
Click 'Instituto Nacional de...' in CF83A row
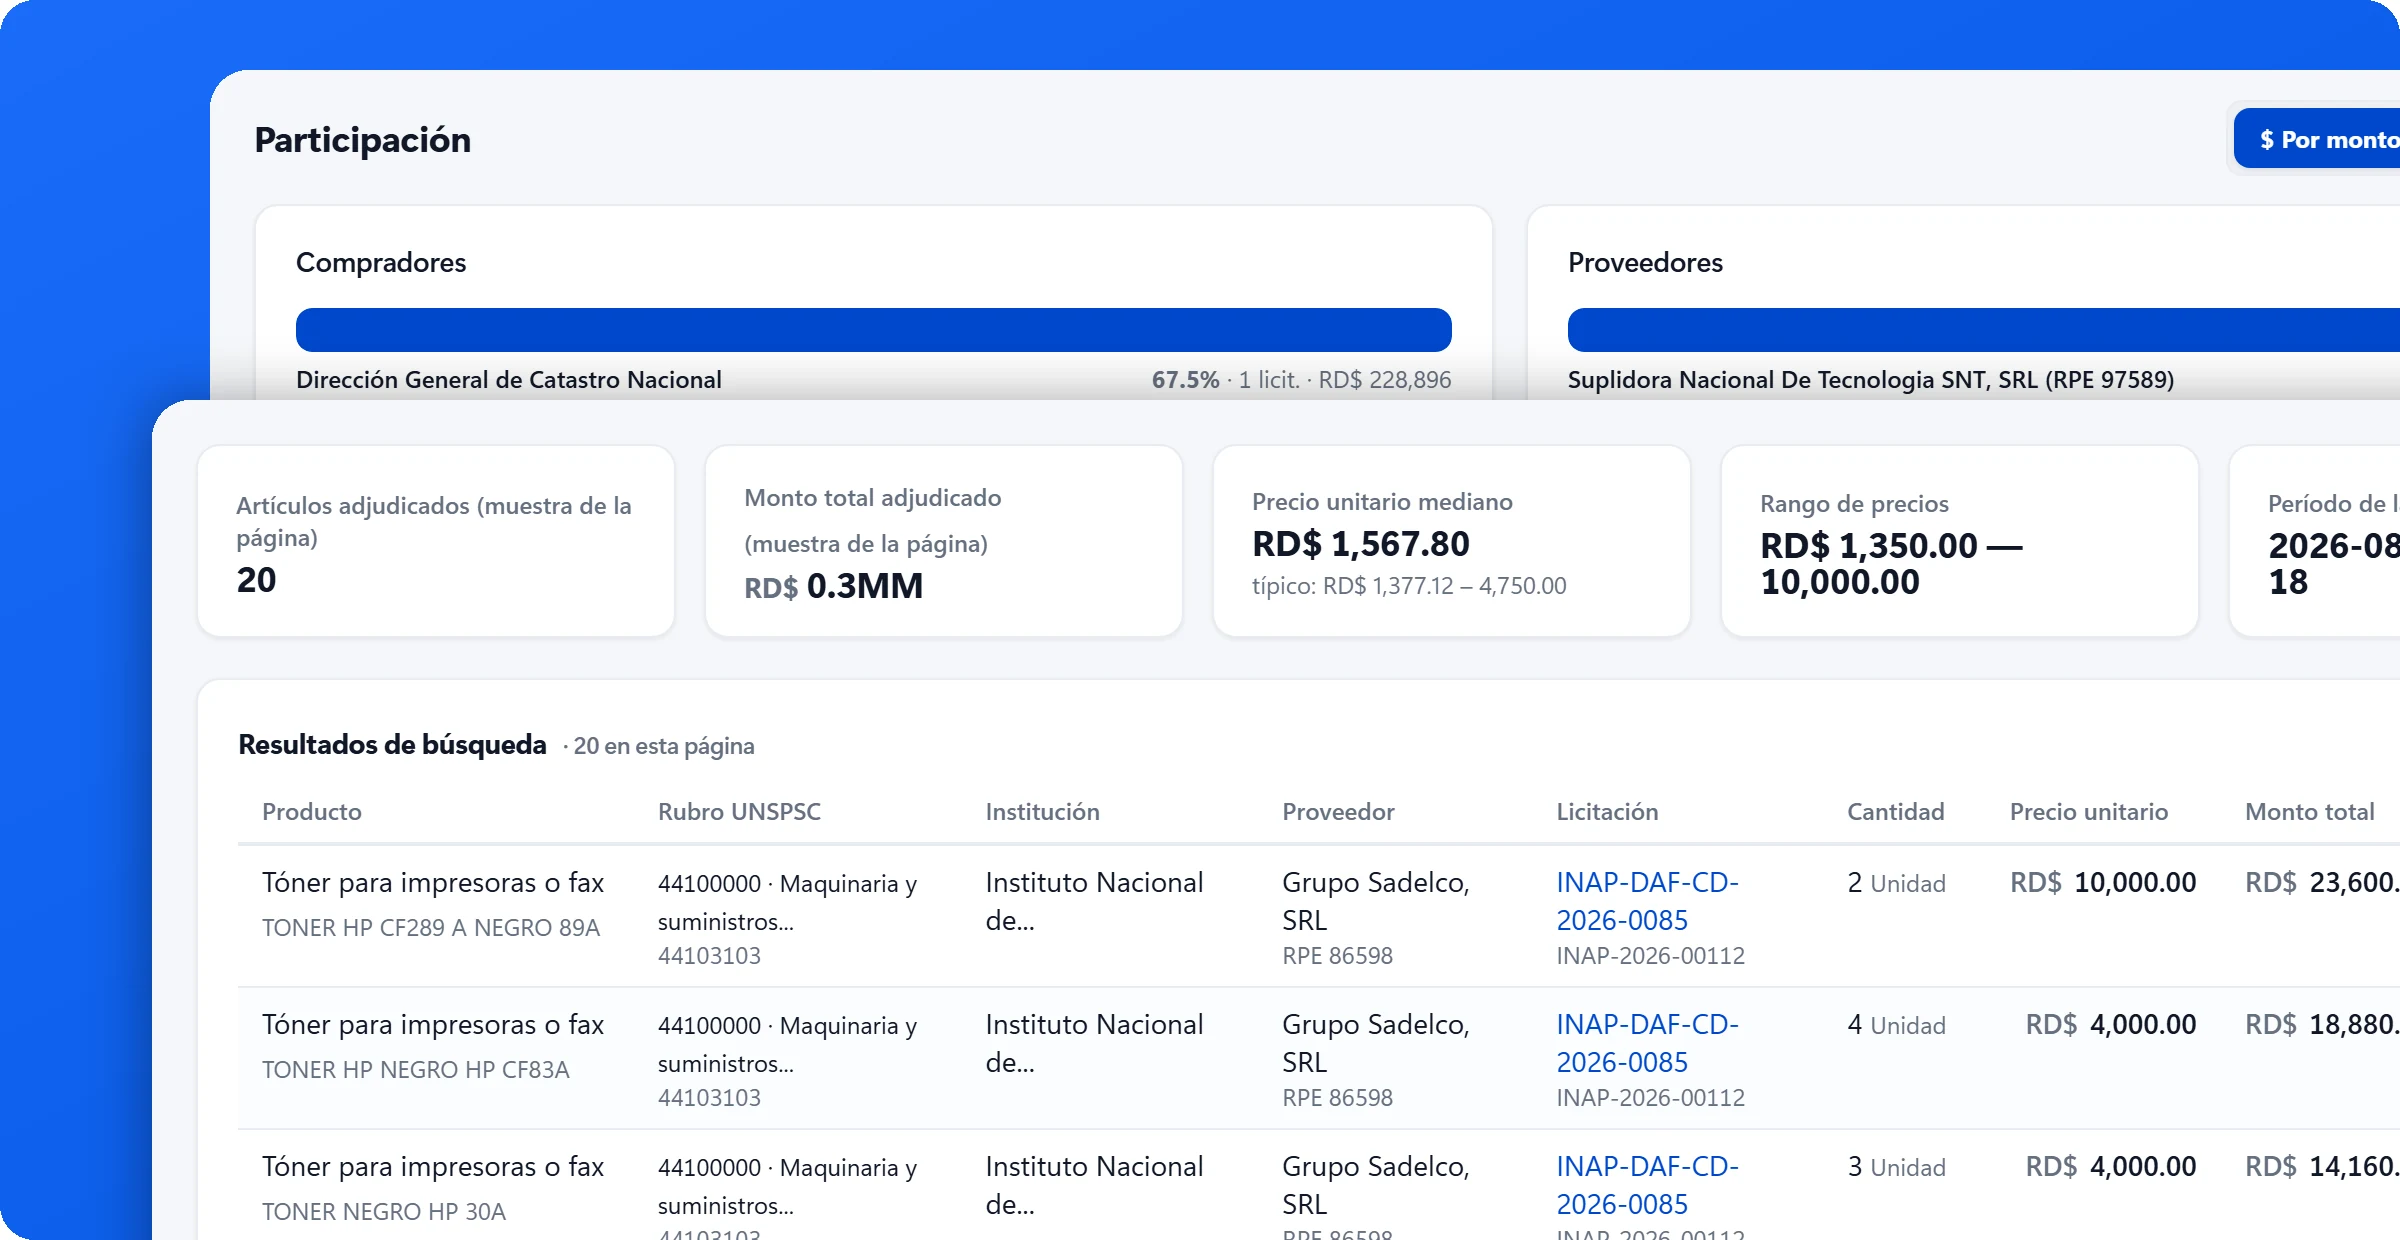1094,1043
